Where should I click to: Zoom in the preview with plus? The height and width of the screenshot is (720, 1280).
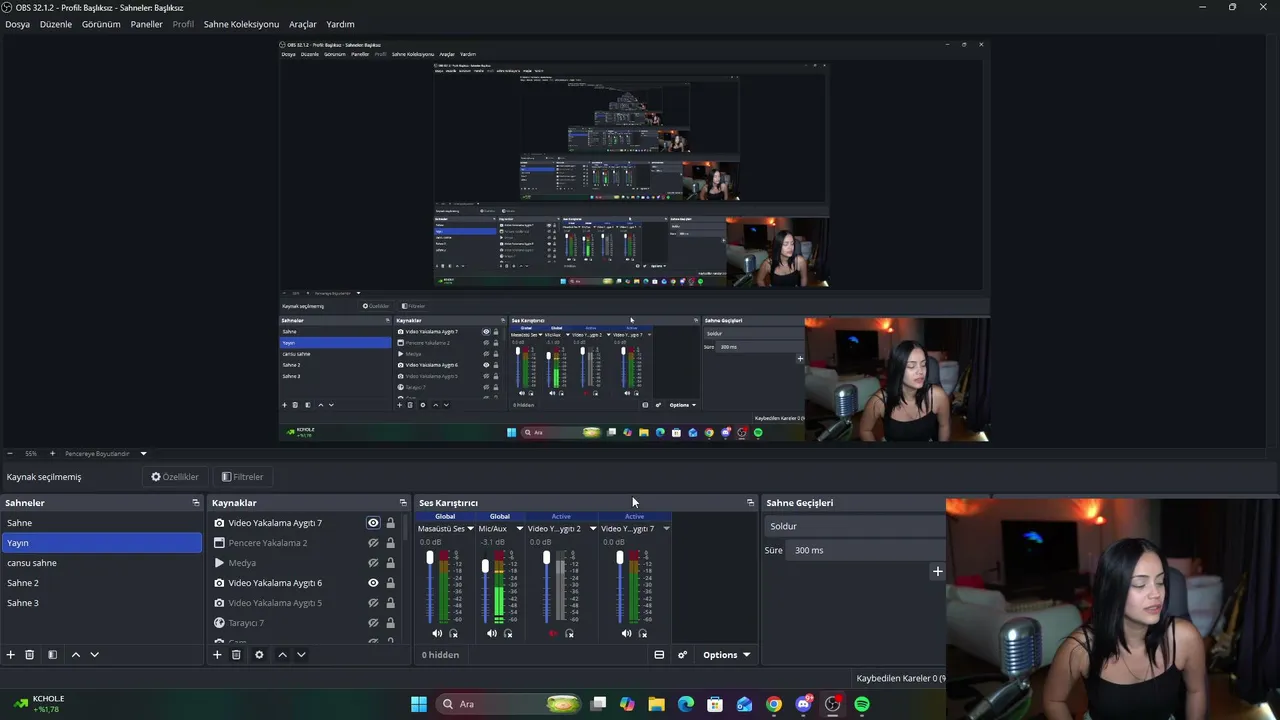coord(51,454)
